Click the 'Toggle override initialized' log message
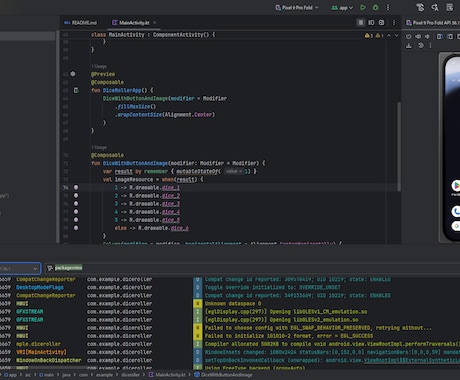The width and height of the screenshot is (460, 380). click(273, 287)
